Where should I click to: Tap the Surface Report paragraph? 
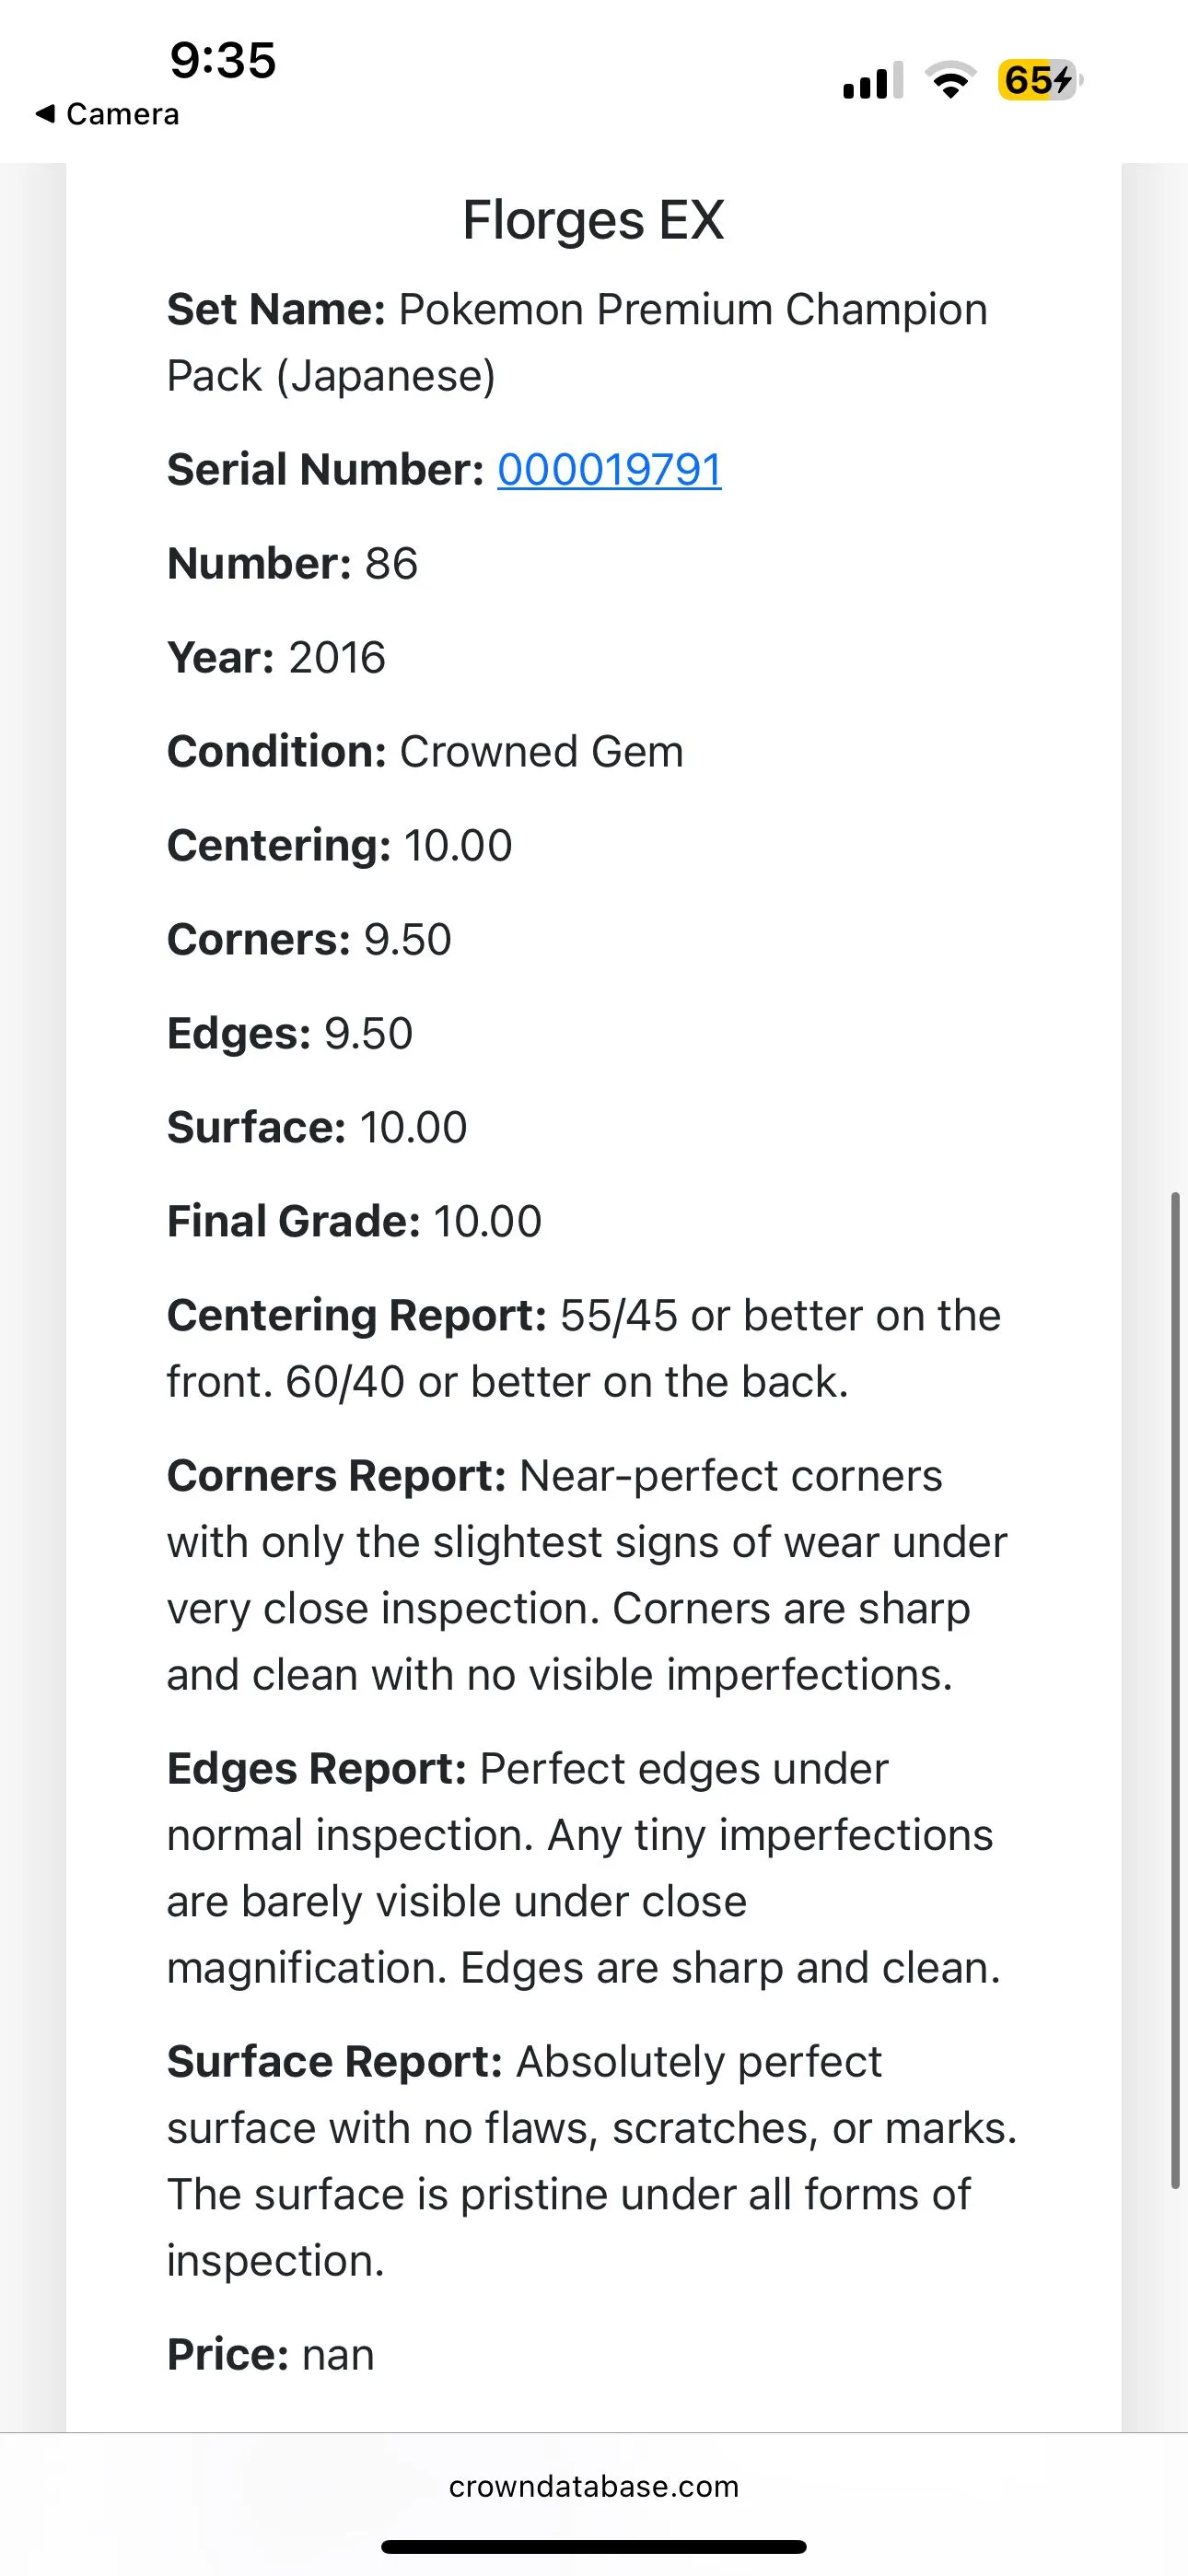click(592, 2161)
